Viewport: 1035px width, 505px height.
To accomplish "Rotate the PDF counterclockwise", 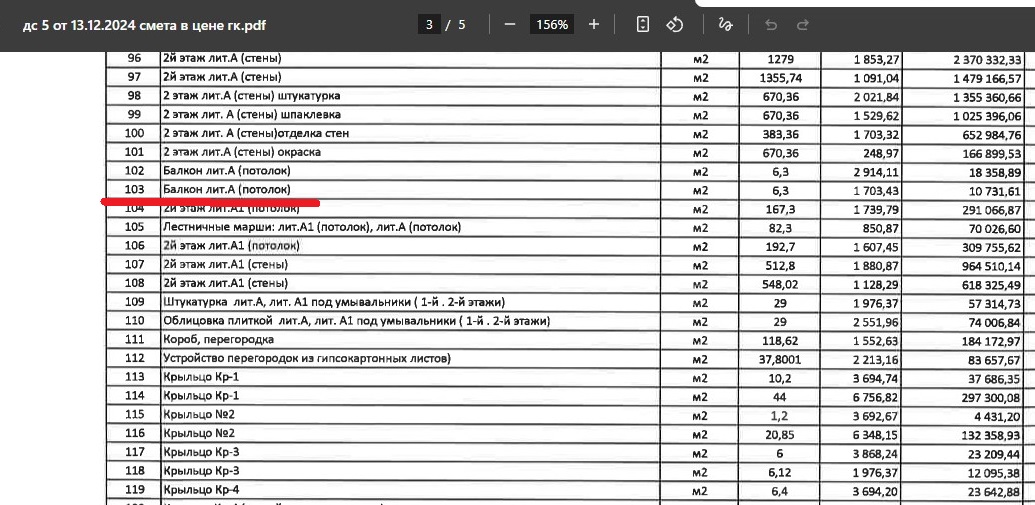I will point(674,25).
